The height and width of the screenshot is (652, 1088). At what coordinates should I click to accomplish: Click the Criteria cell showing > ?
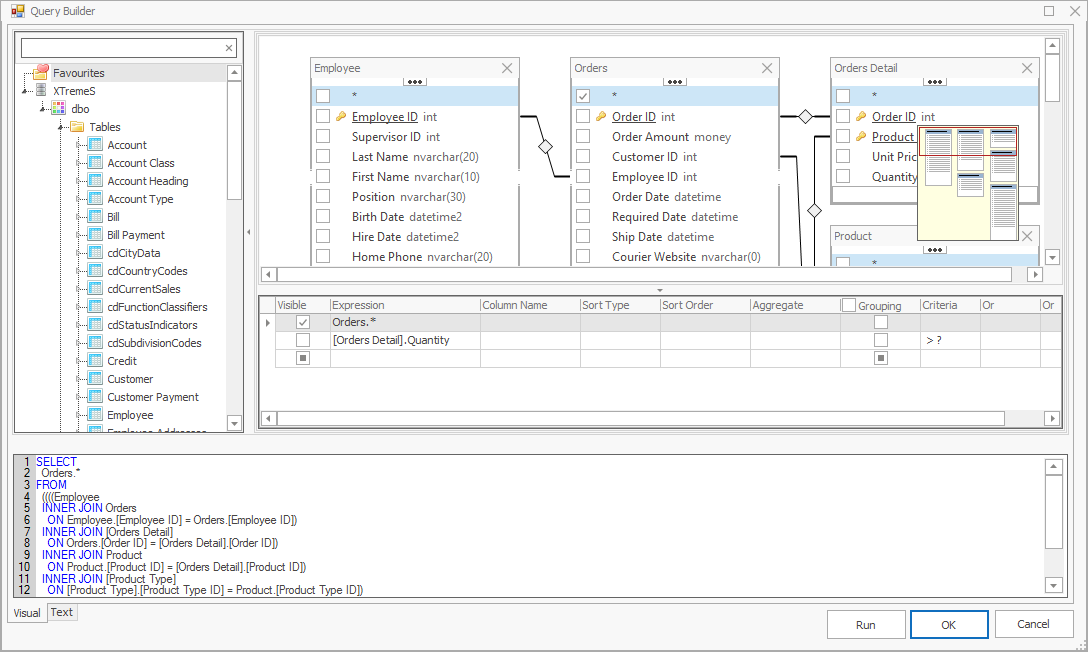[x=950, y=340]
